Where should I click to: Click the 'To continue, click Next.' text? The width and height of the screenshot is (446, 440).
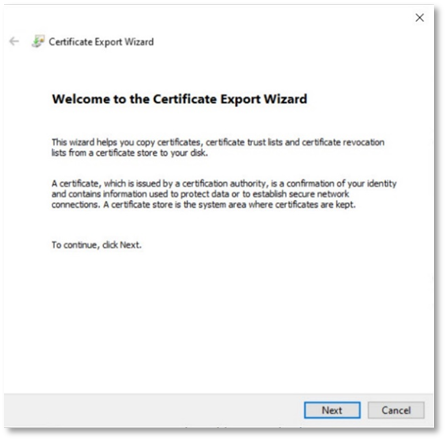tap(97, 245)
